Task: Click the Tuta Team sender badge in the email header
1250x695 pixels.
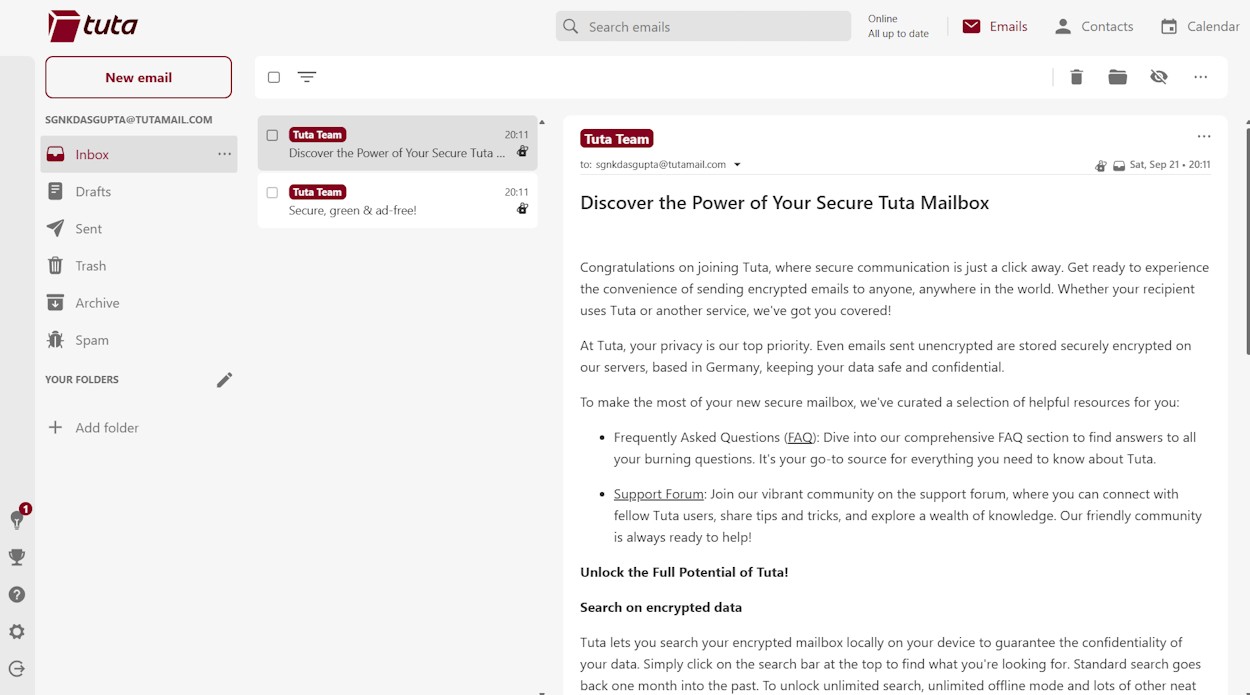Action: 617,139
